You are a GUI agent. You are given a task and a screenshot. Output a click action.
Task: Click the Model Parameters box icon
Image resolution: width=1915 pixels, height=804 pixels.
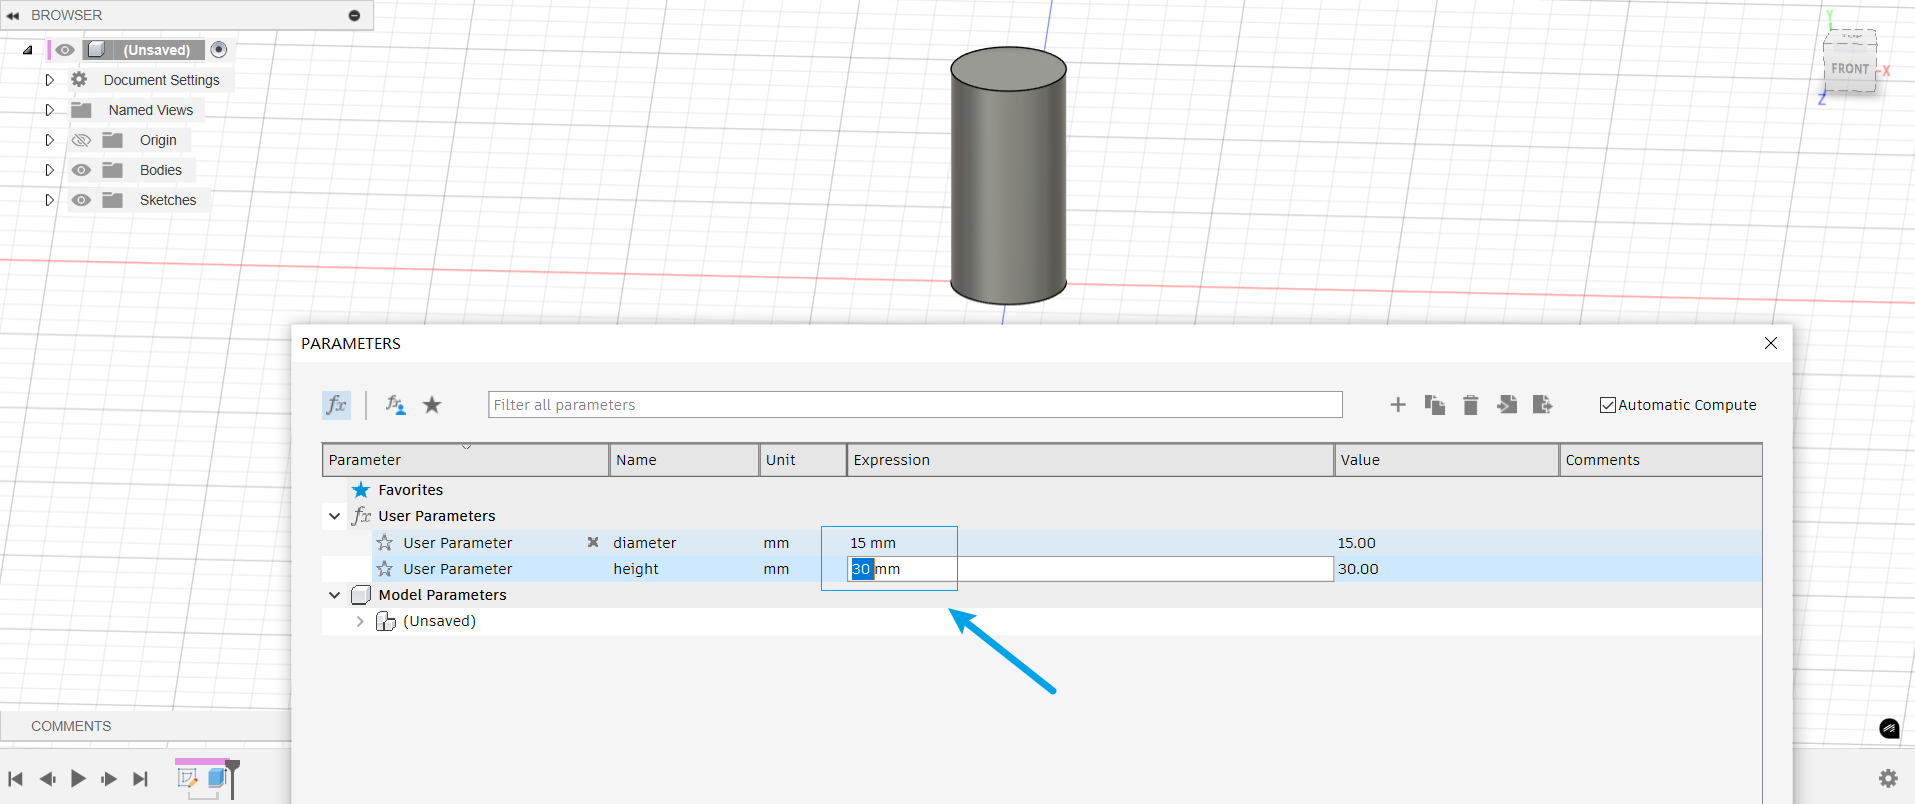point(361,595)
